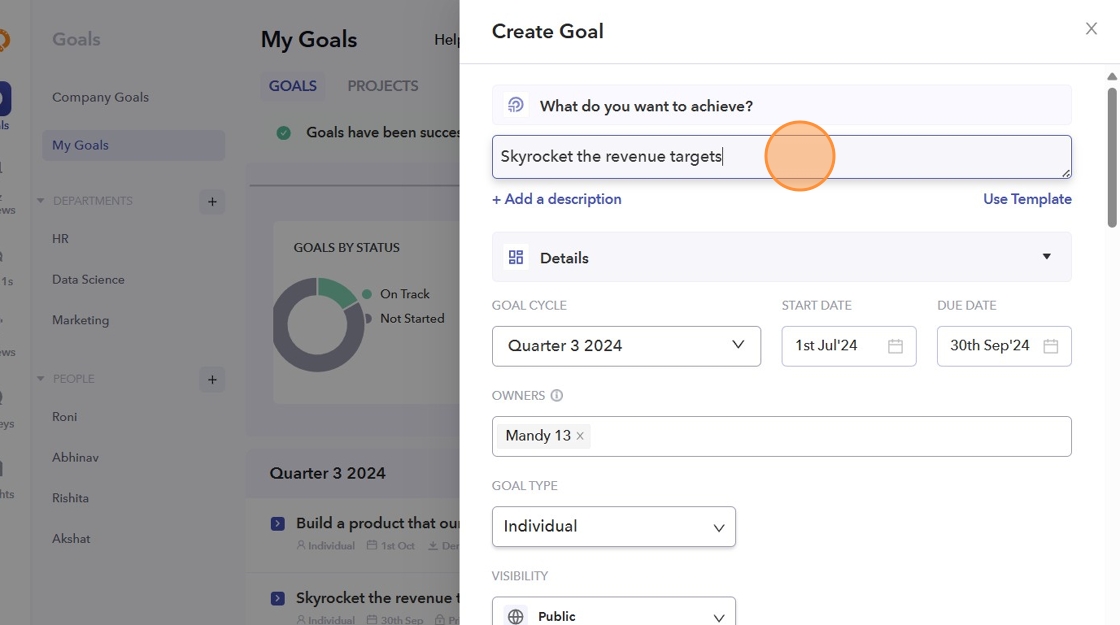This screenshot has width=1120, height=625.
Task: Click the Use Template link
Action: point(1027,199)
